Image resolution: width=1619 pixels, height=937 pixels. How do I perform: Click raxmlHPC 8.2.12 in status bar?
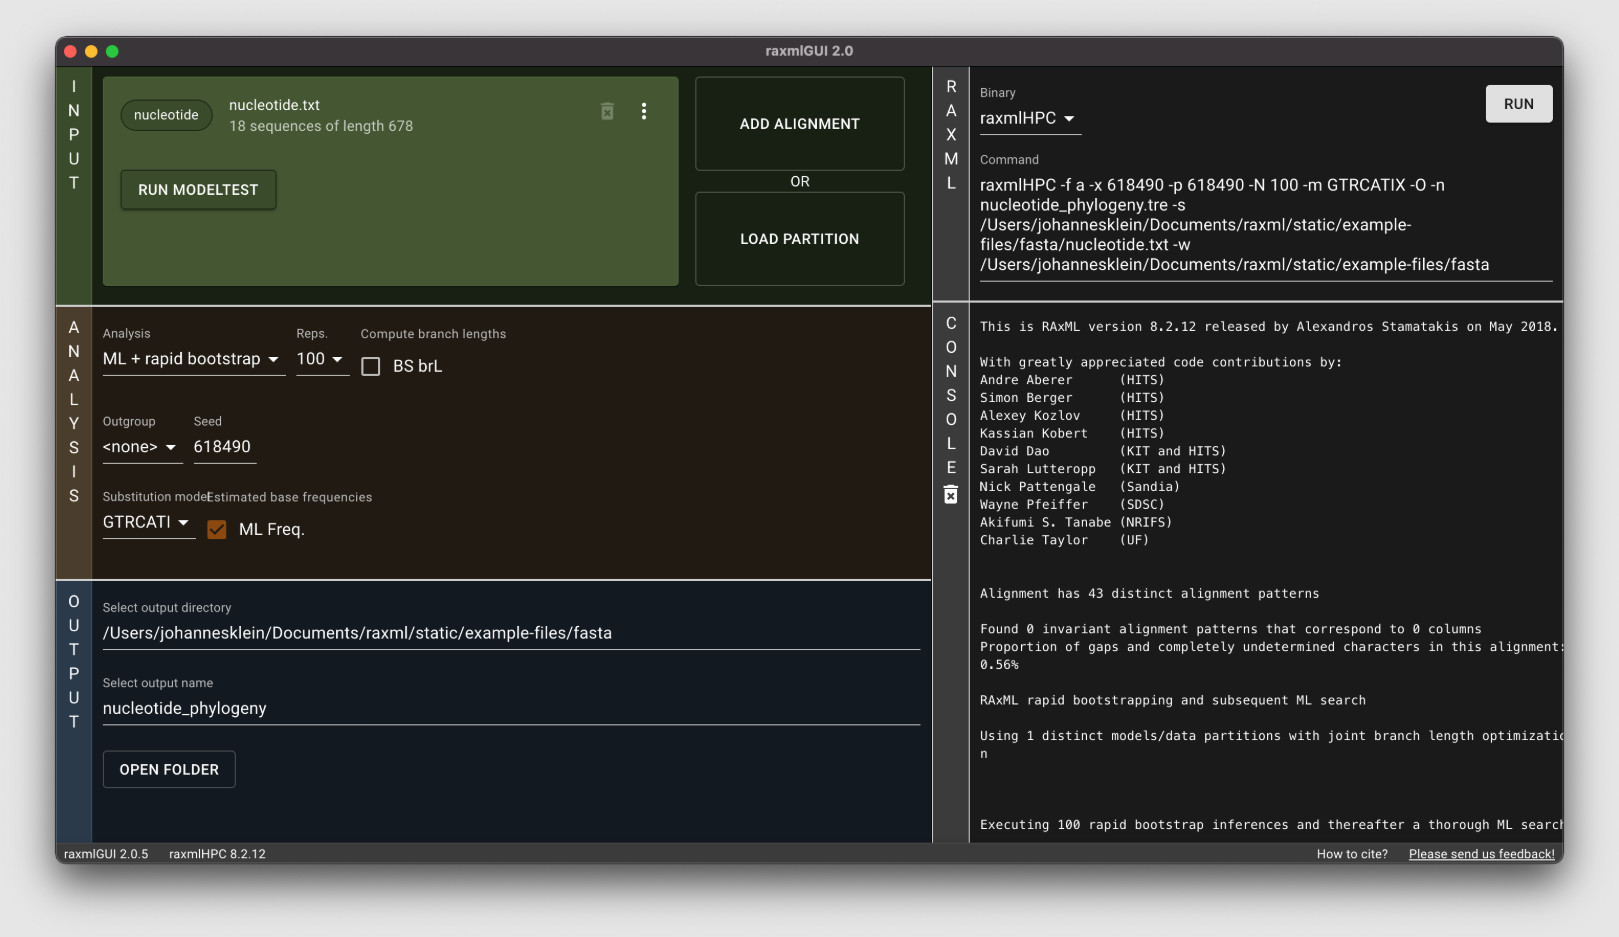tap(217, 854)
